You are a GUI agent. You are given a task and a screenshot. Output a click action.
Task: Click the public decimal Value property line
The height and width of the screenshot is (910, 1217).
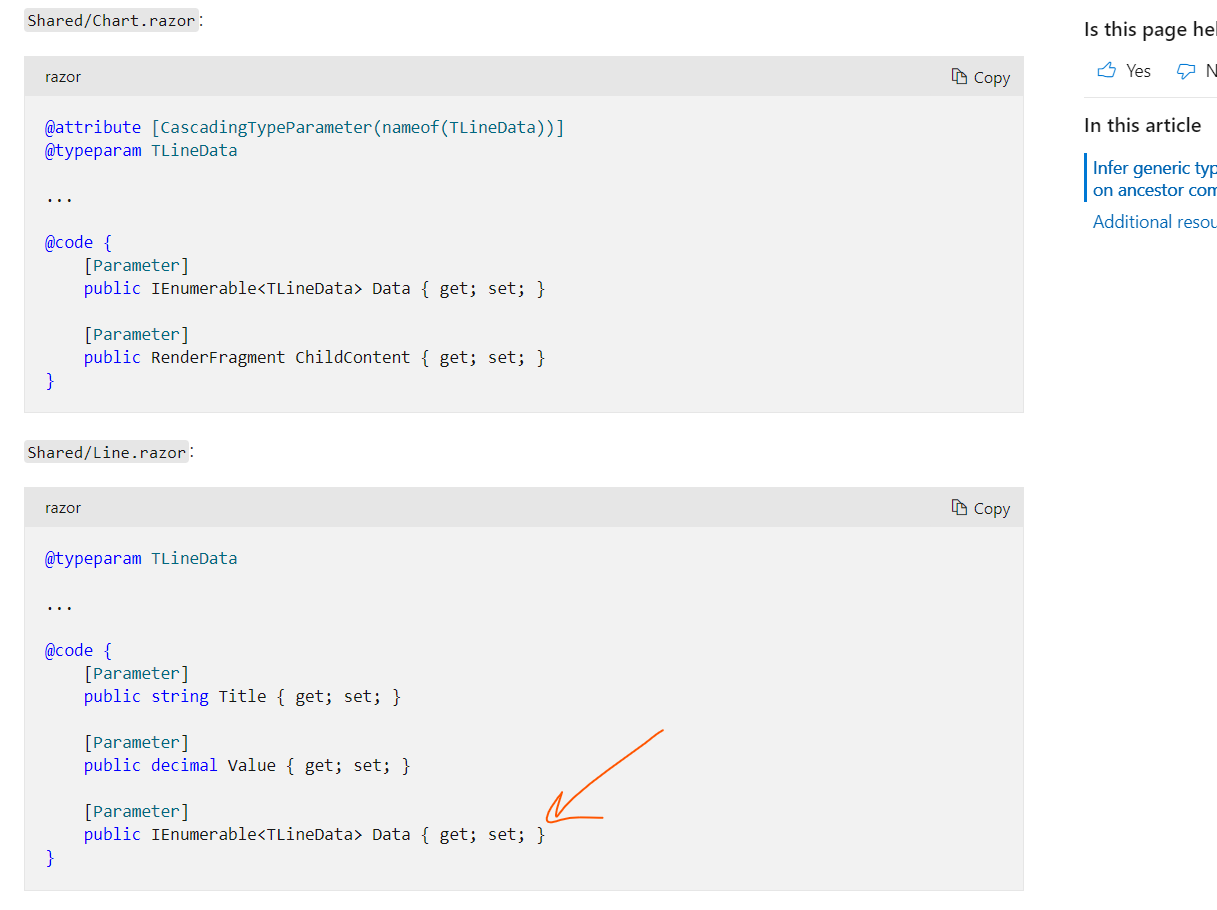click(247, 765)
